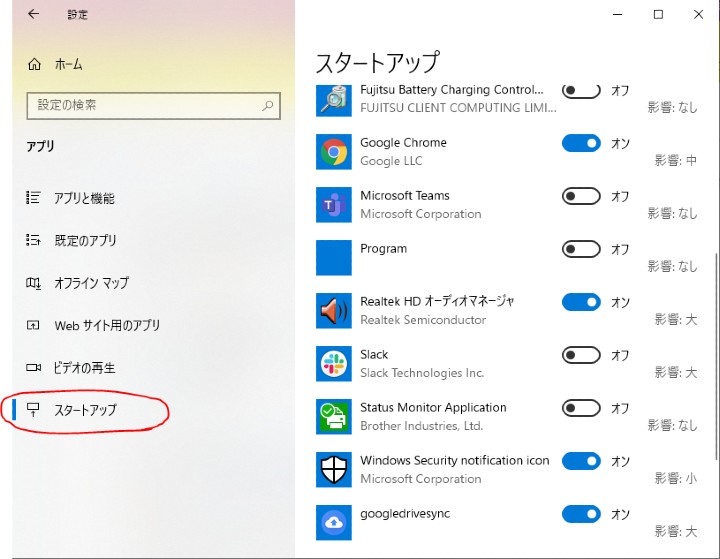Click the Windows Security shield icon

click(x=334, y=470)
